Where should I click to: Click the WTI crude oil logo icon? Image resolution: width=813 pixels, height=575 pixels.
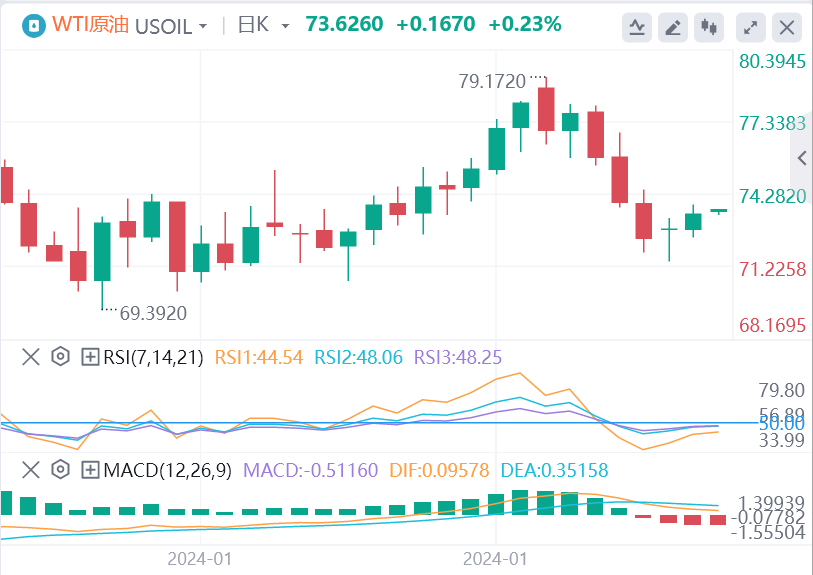[34, 25]
